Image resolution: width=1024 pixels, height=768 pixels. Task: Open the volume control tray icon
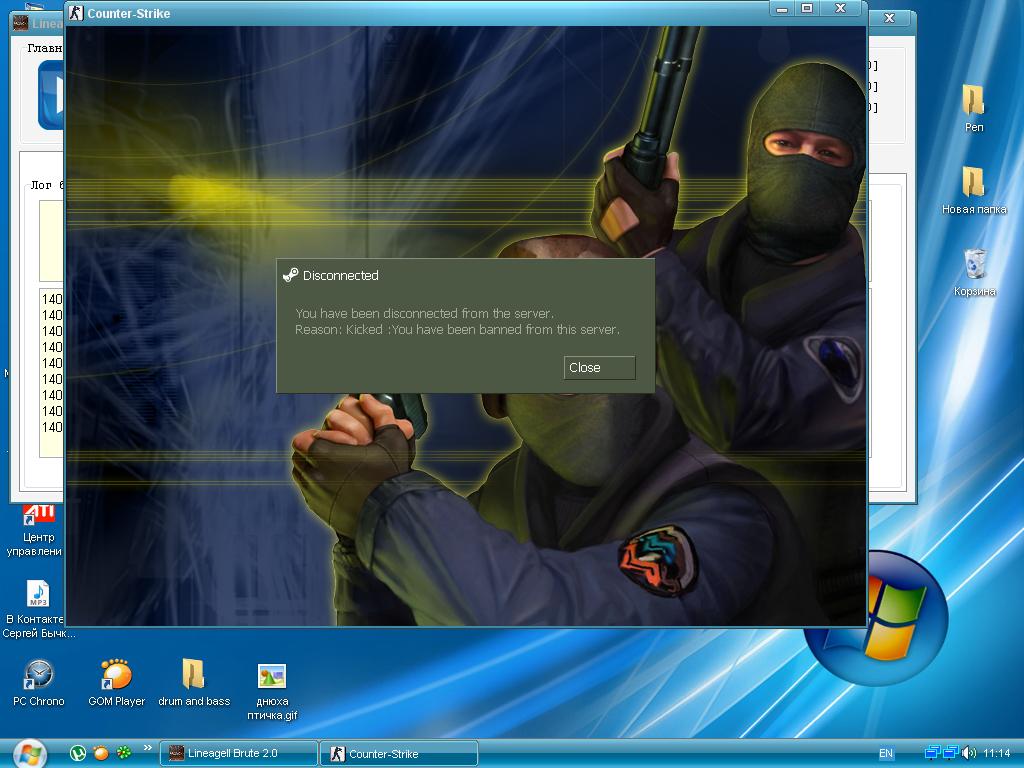pos(969,753)
